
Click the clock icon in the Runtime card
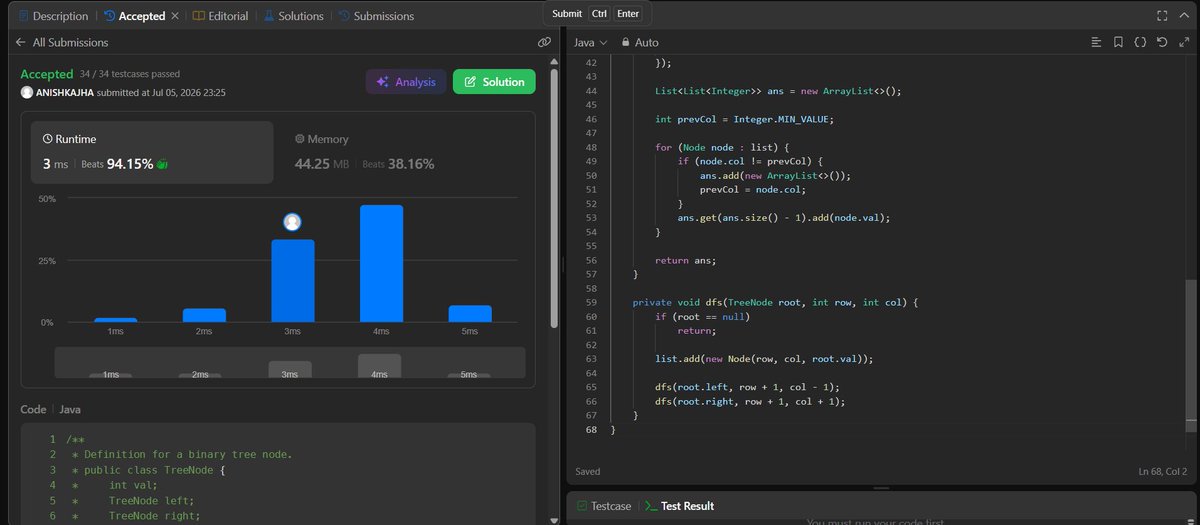[x=48, y=139]
